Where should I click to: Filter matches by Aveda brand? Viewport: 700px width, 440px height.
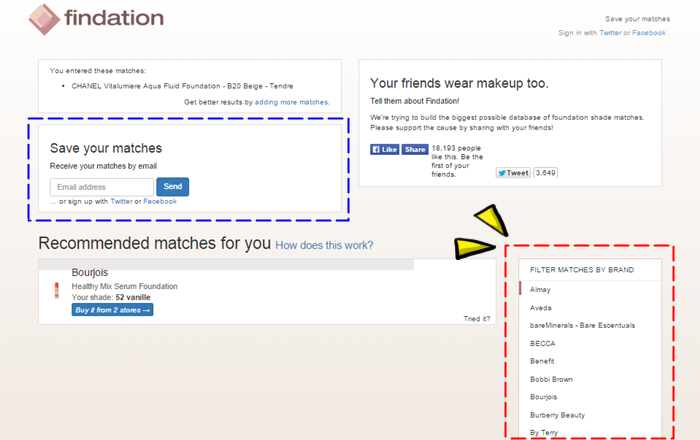click(541, 308)
